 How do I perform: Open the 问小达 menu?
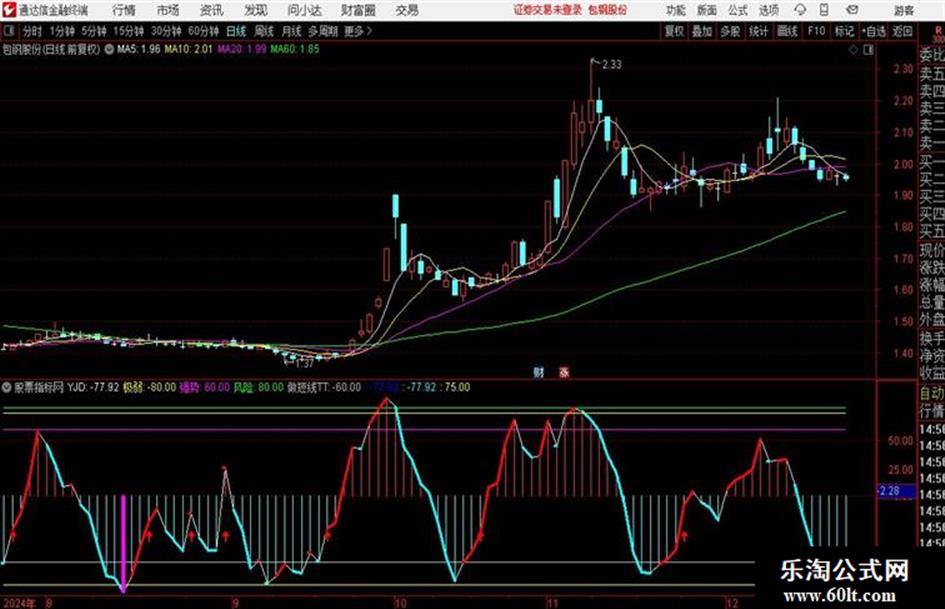pyautogui.click(x=304, y=10)
